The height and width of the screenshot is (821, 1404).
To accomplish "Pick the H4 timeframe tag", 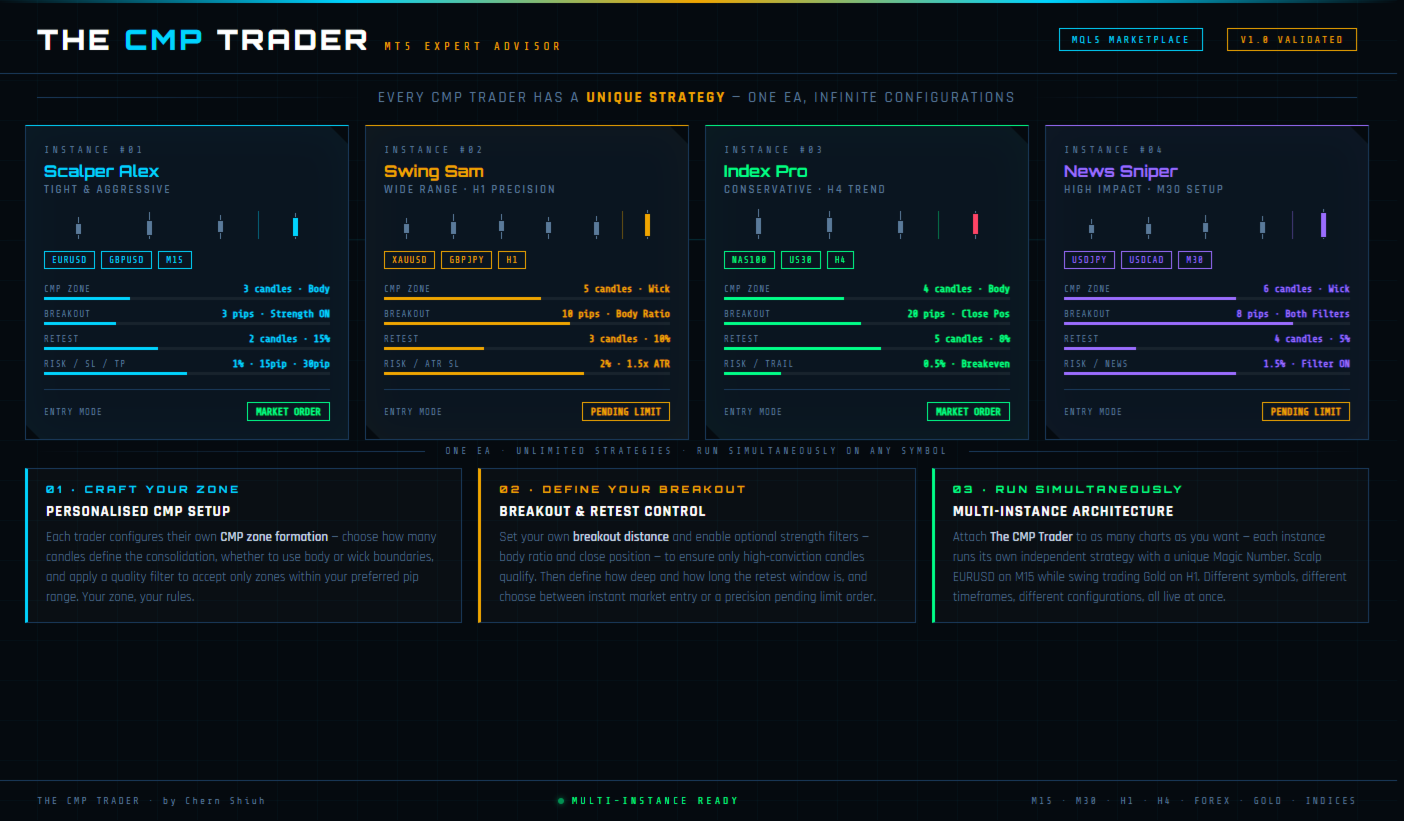I will tap(840, 260).
